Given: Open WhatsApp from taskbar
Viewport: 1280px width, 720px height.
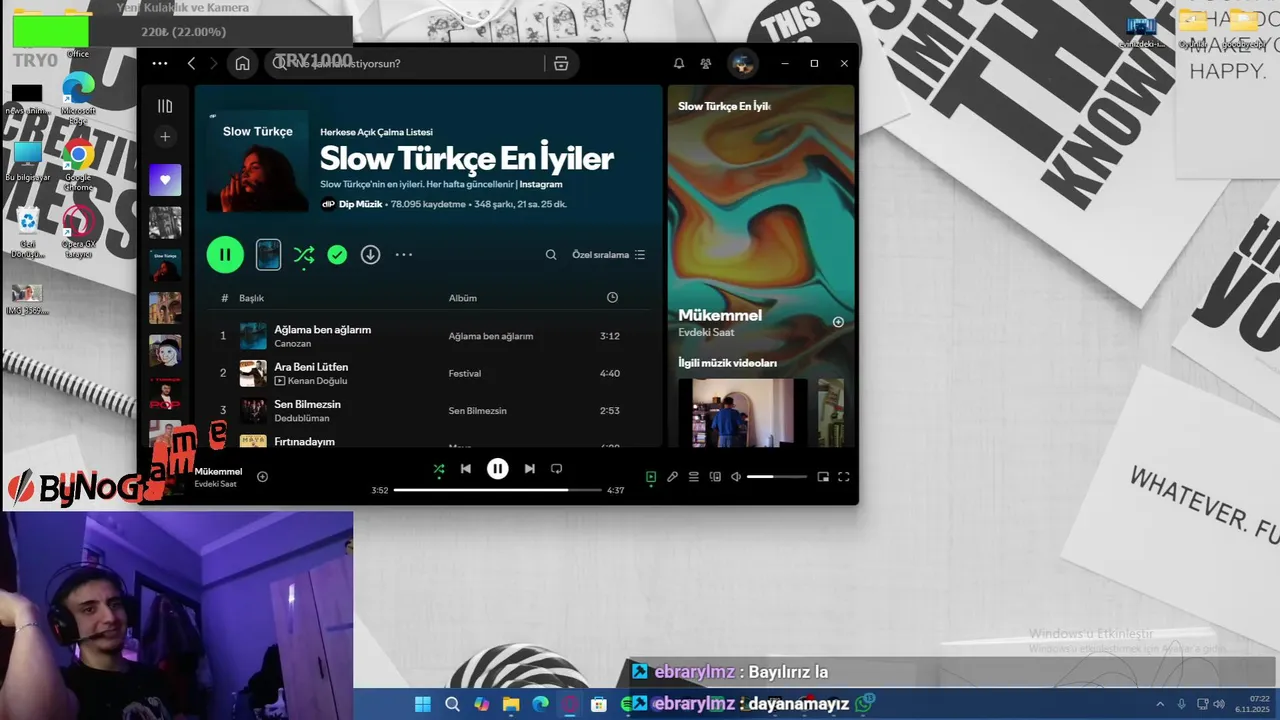Looking at the screenshot, I should [865, 703].
